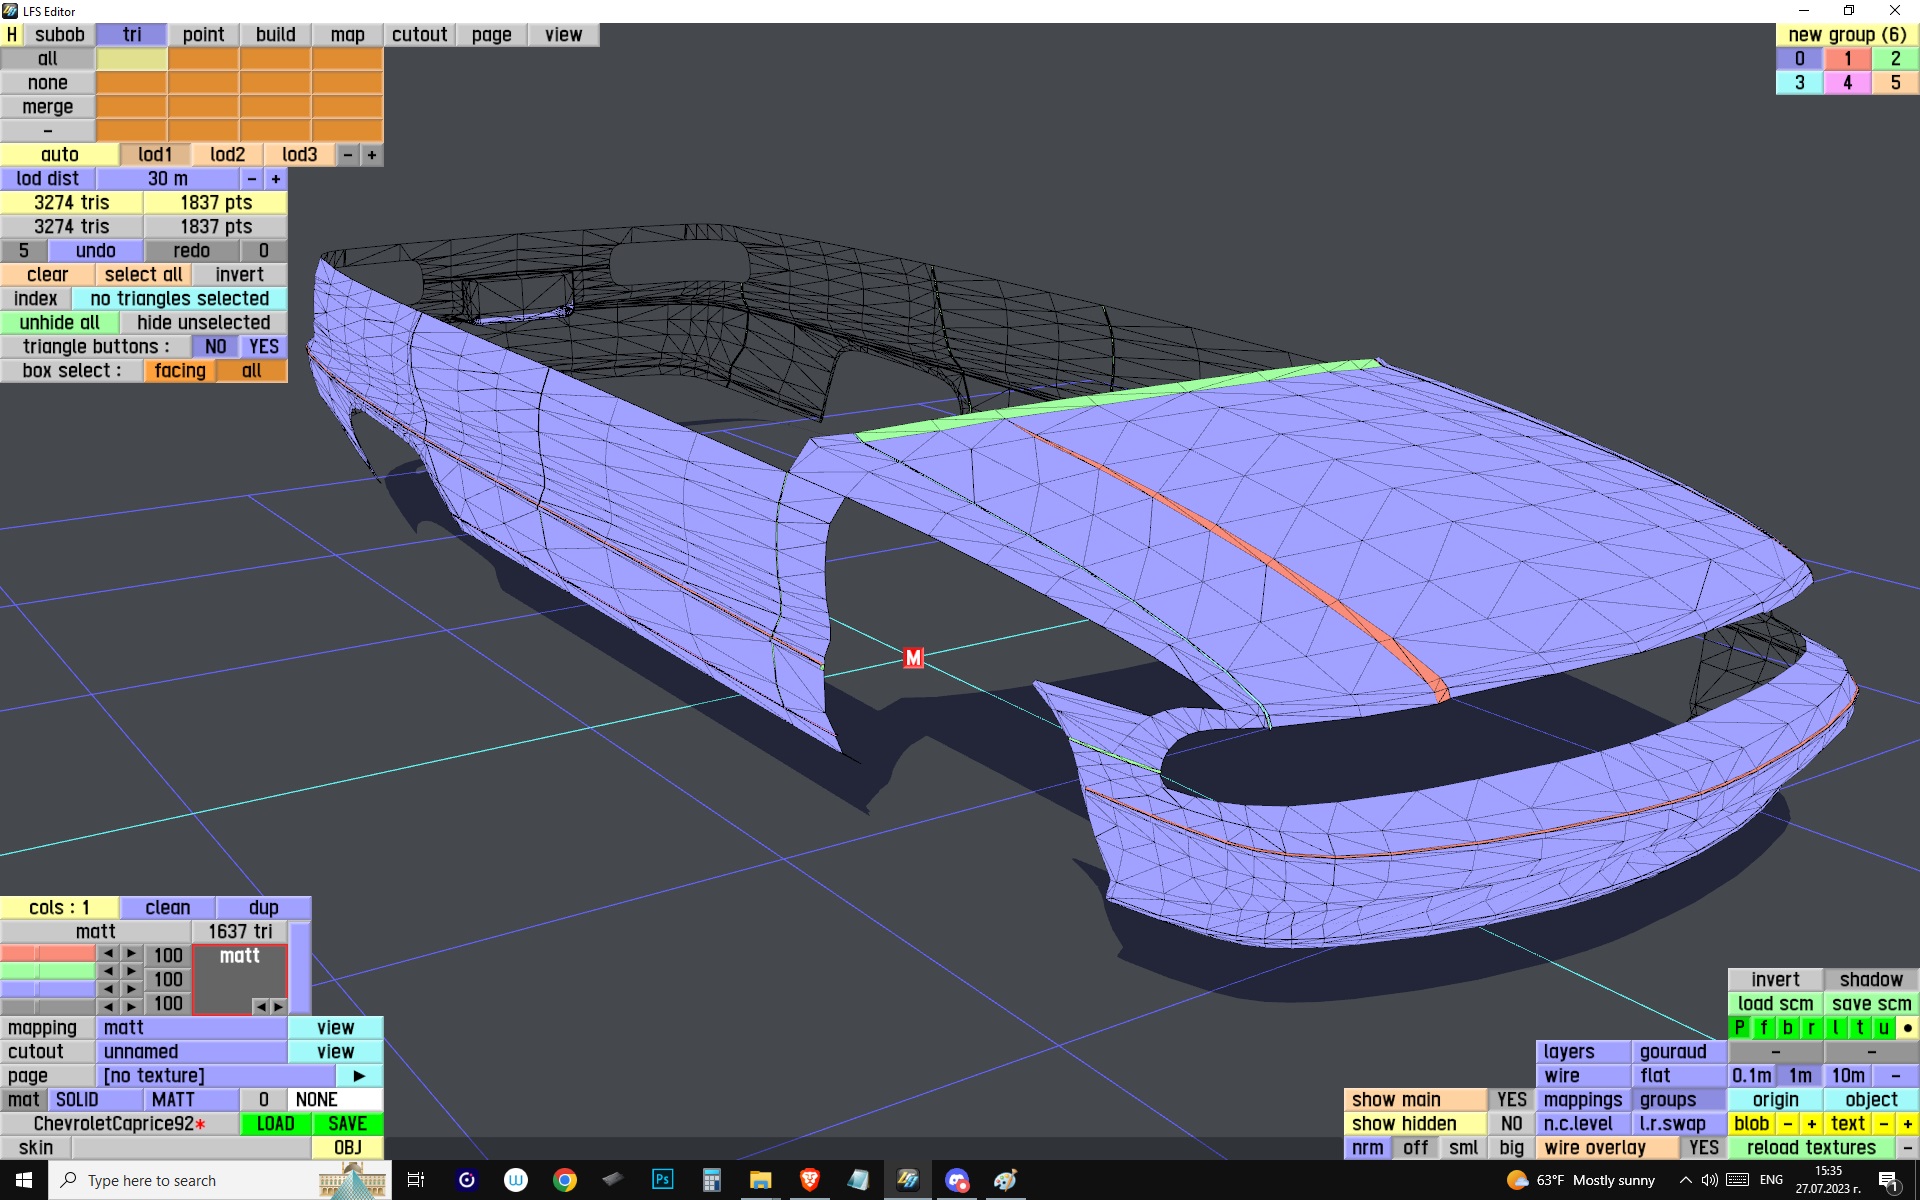Toggle show main YES button
Viewport: 1920px width, 1200px height.
pos(1511,1100)
